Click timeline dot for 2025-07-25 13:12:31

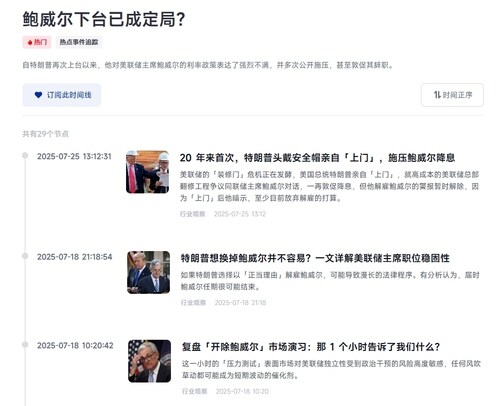pos(25,155)
